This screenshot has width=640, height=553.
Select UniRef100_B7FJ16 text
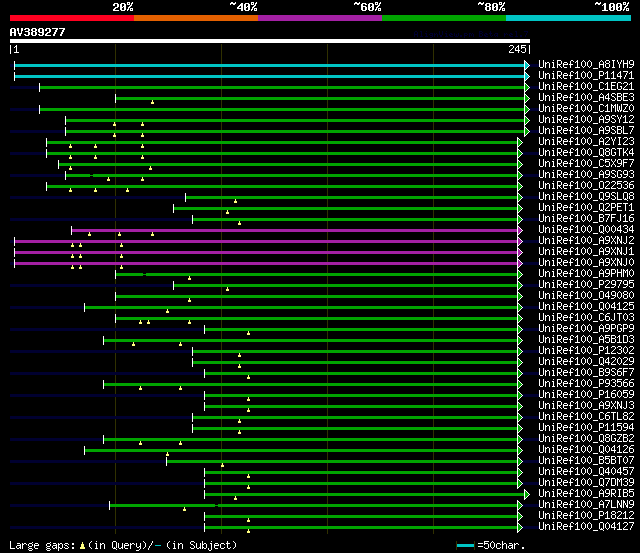(586, 219)
